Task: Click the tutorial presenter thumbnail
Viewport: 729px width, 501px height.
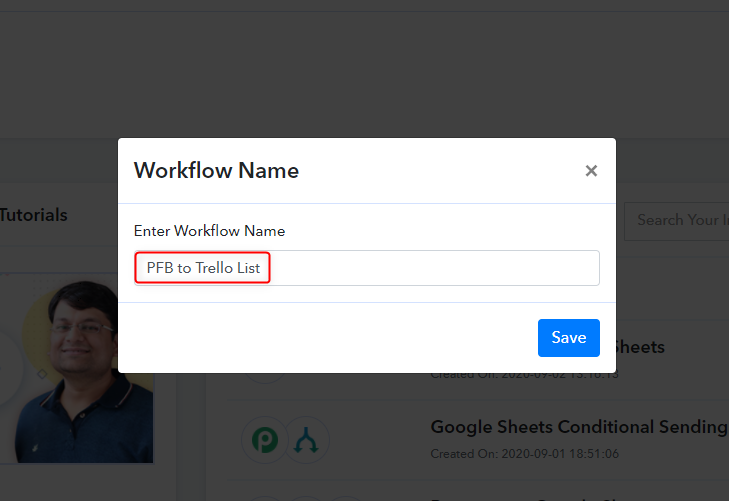Action: (77, 370)
